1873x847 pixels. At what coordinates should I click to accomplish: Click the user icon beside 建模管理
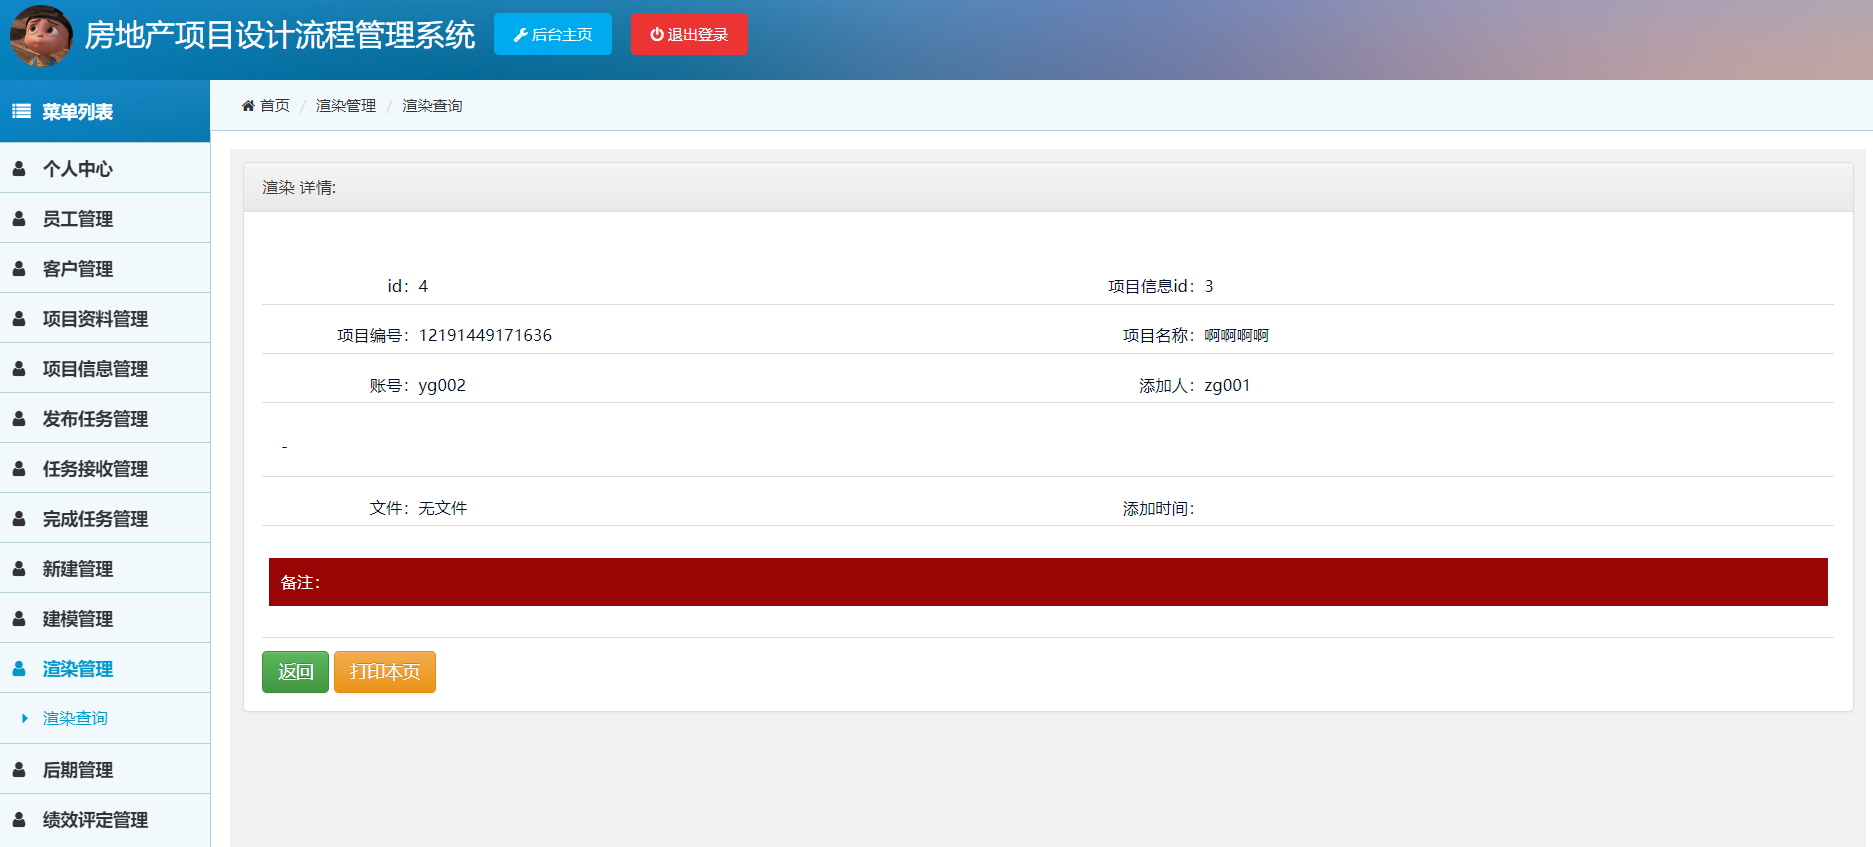pyautogui.click(x=19, y=618)
